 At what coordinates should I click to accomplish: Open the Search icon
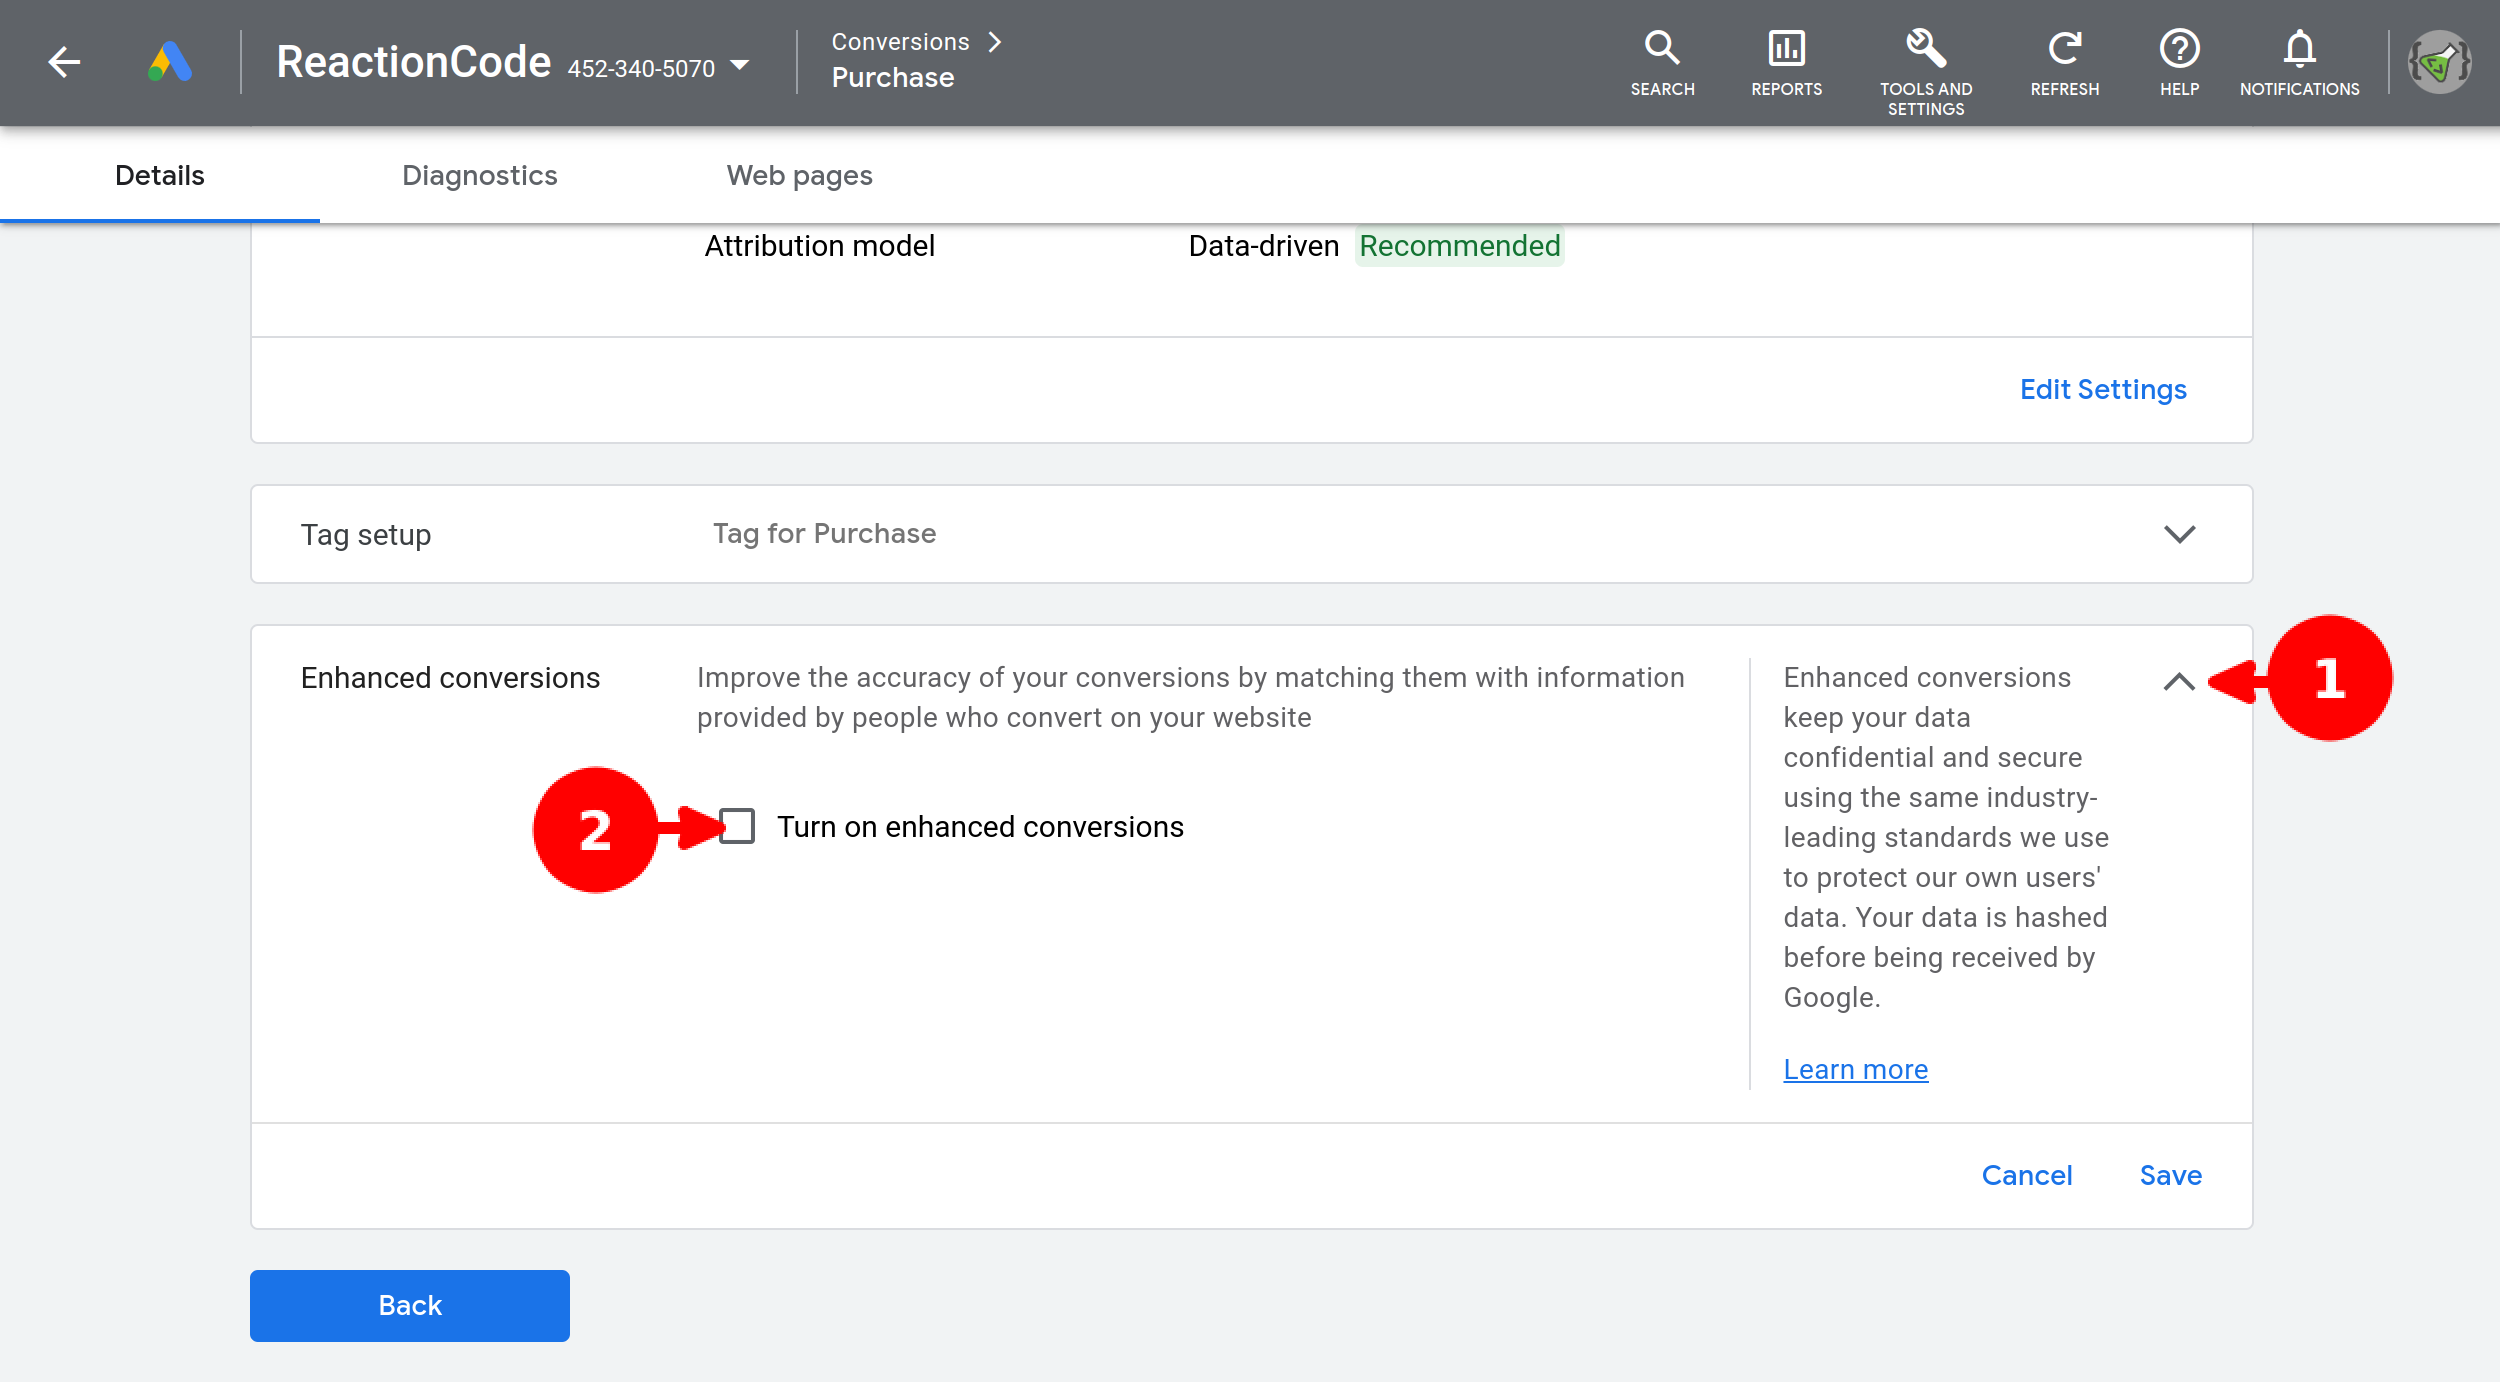click(x=1661, y=62)
